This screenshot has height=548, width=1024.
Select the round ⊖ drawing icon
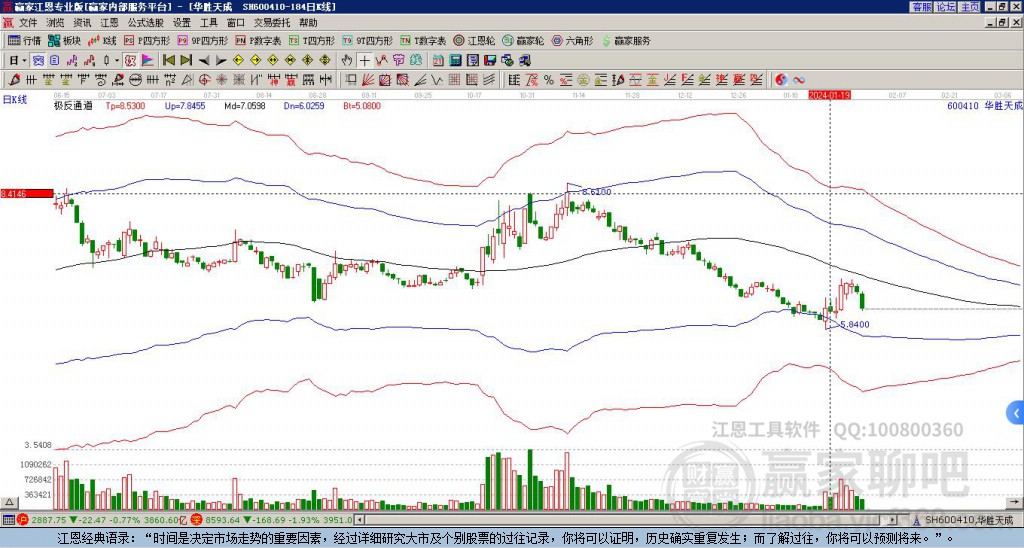[135, 80]
